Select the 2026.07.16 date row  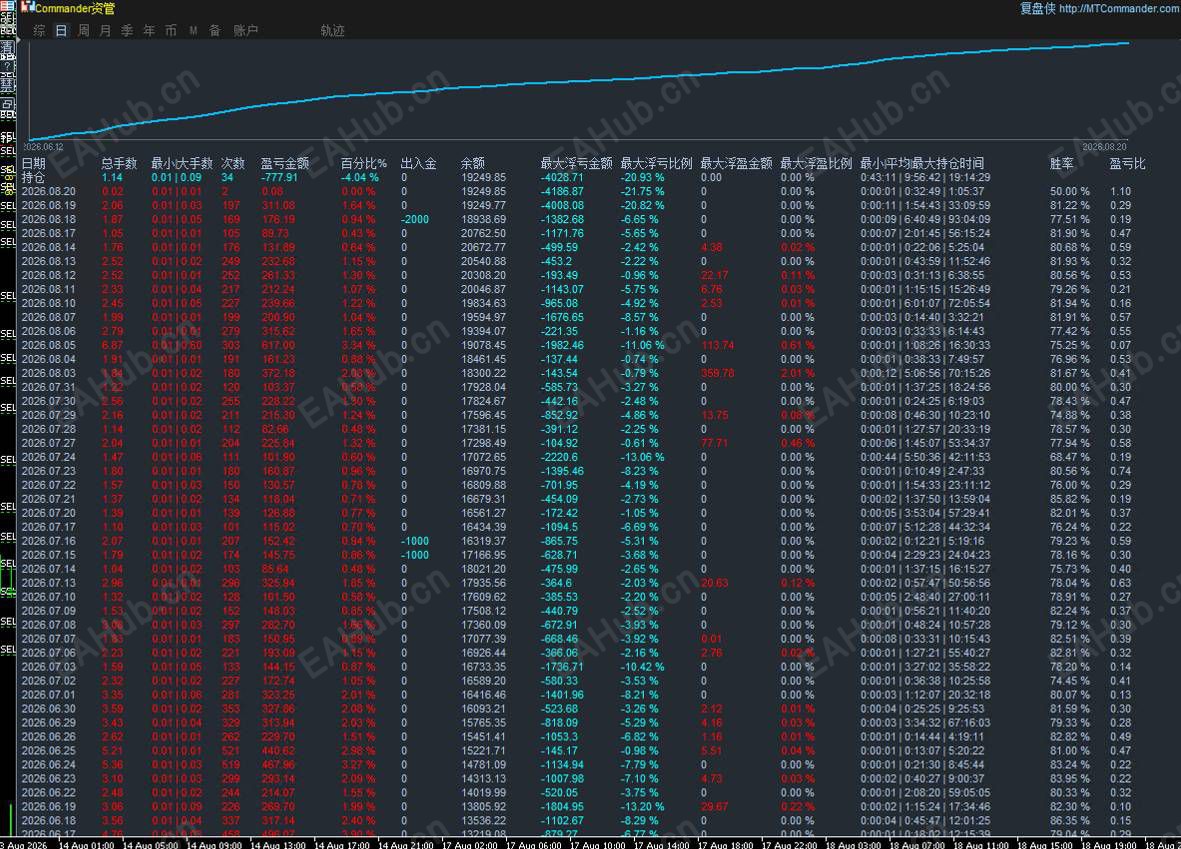pos(49,541)
